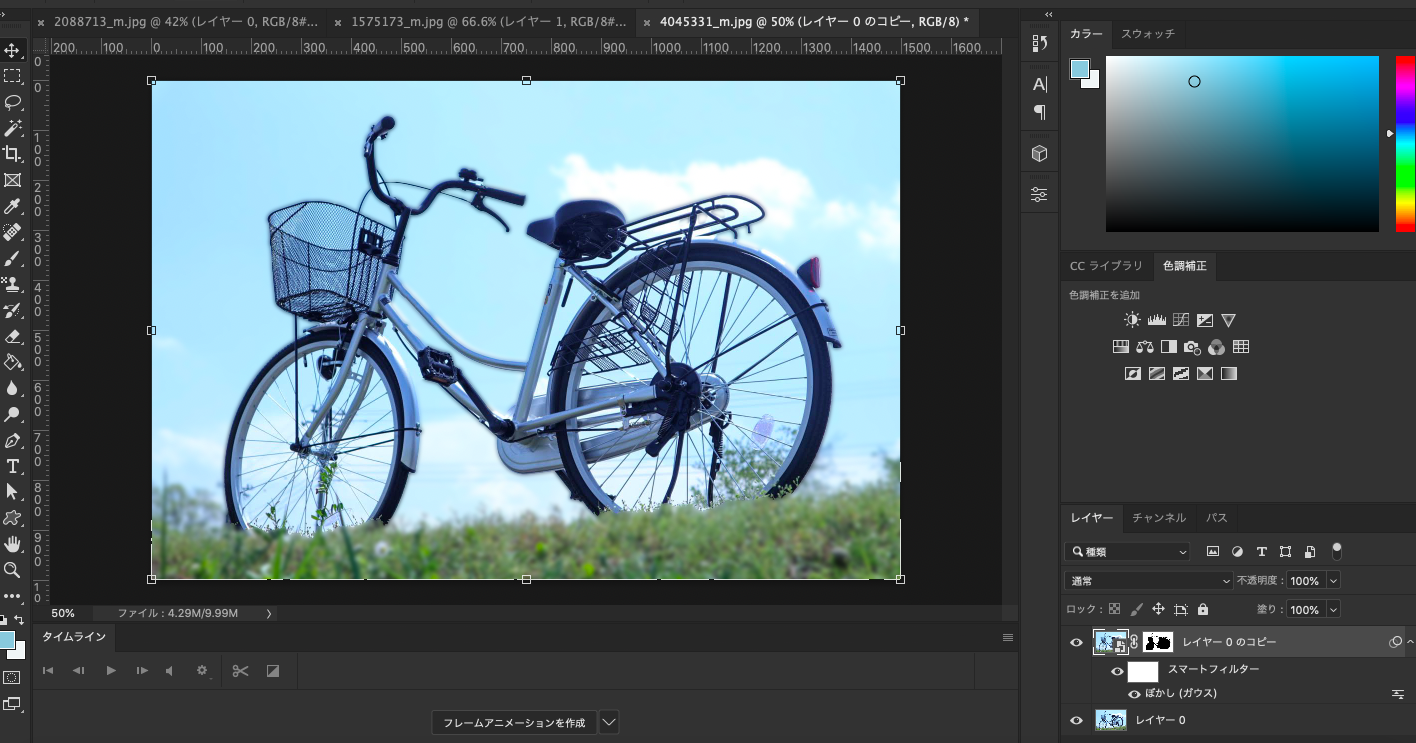Select the Eraser tool

[x=12, y=336]
